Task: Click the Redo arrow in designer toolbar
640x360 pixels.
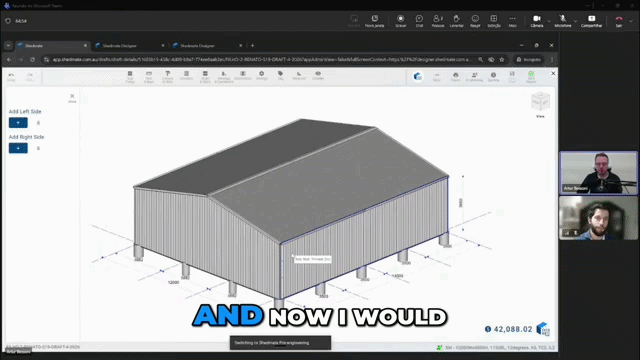Action: tap(30, 77)
